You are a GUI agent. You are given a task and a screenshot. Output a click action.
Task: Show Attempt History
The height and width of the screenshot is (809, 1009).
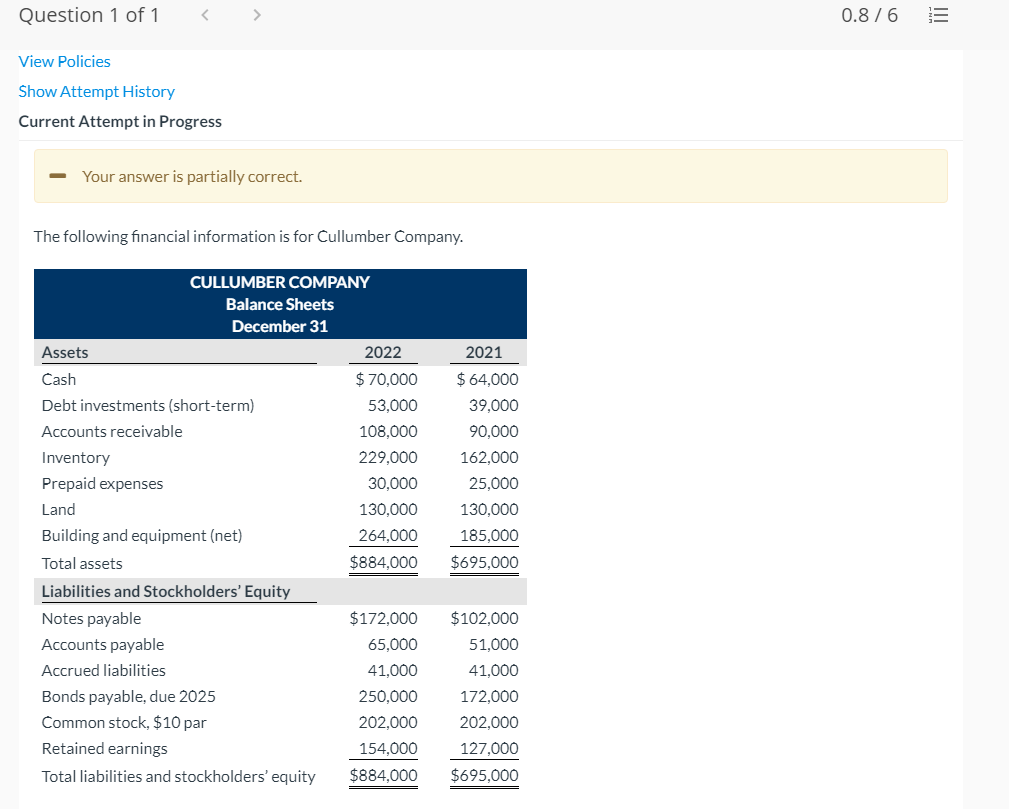96,91
